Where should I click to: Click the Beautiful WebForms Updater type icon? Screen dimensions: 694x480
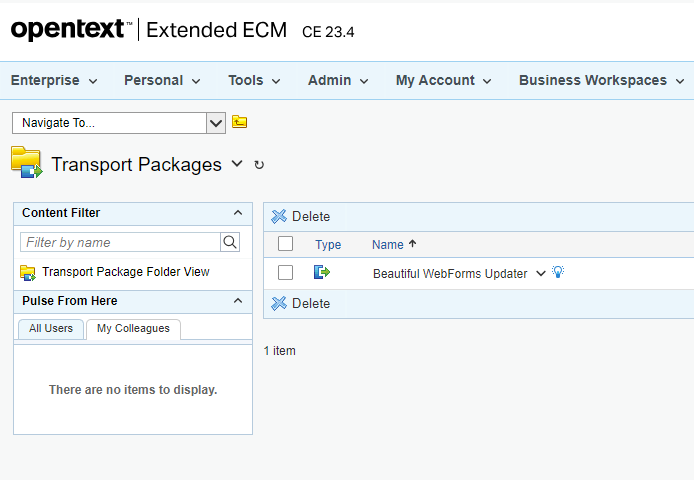(322, 272)
